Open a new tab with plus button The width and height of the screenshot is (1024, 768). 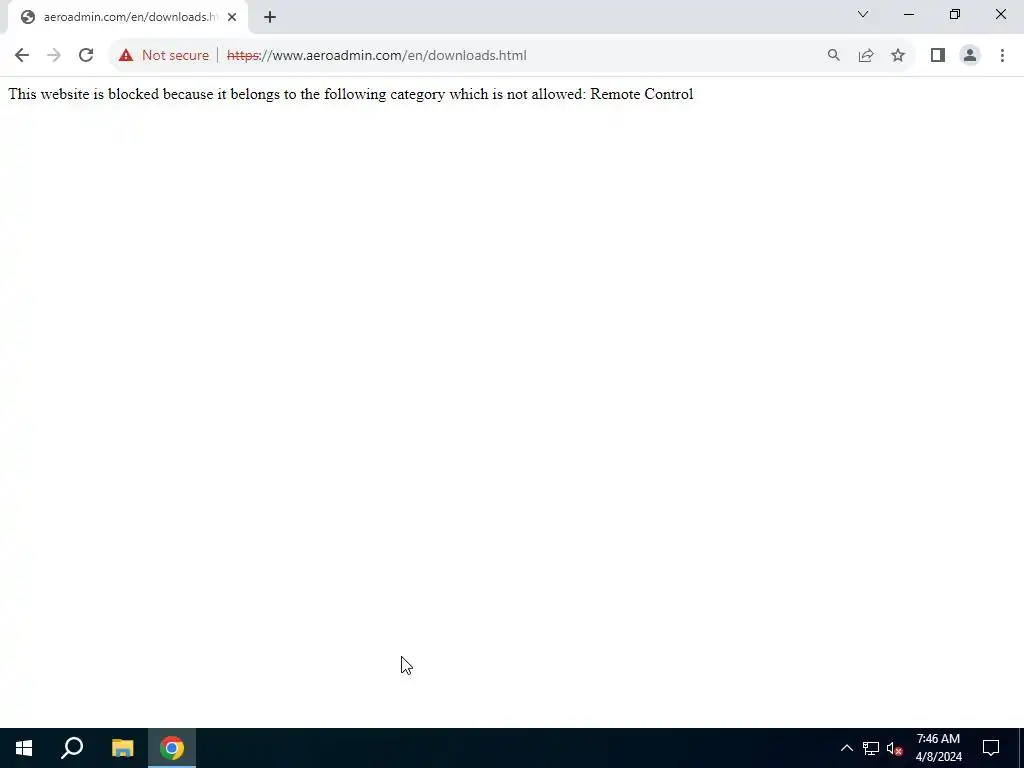pos(270,17)
